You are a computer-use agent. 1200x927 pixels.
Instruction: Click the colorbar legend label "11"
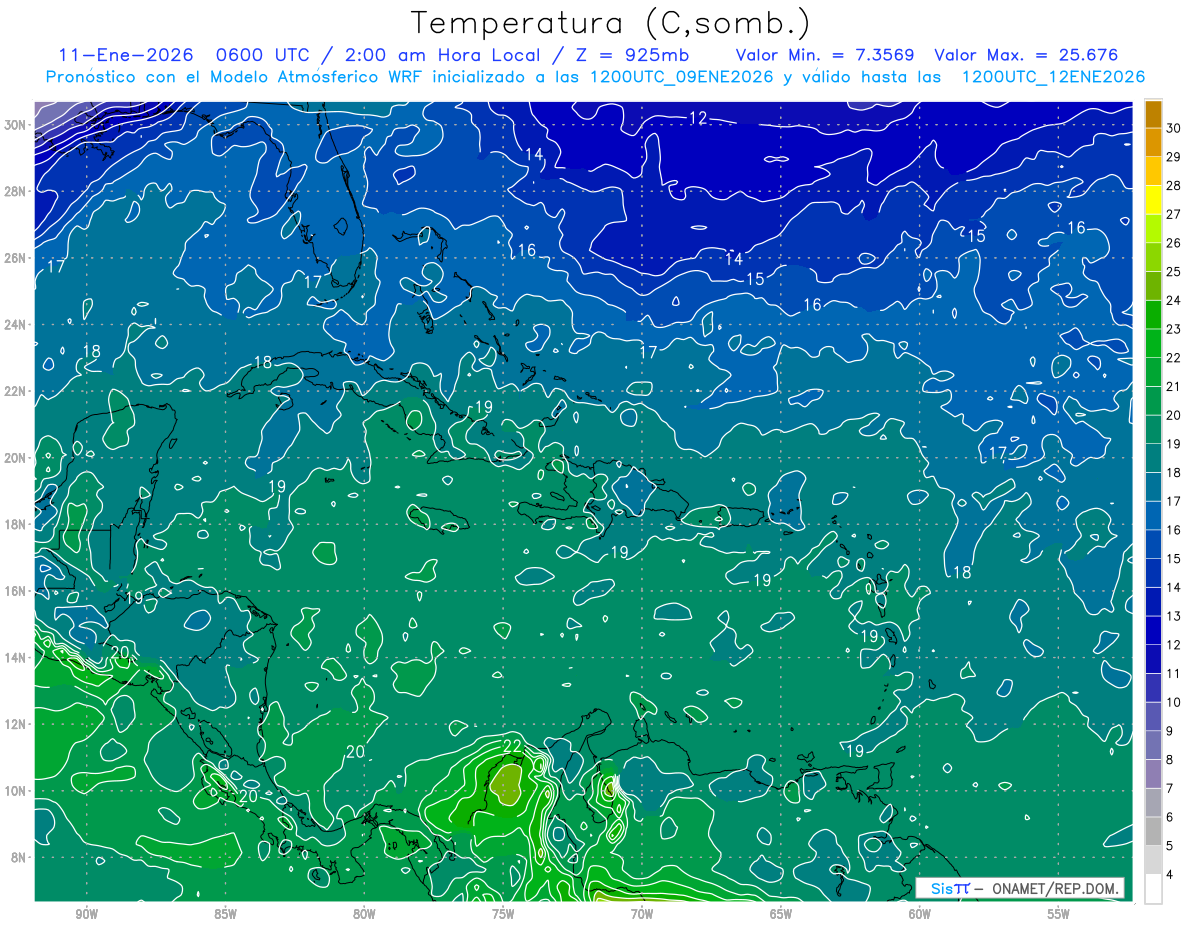click(x=1174, y=674)
